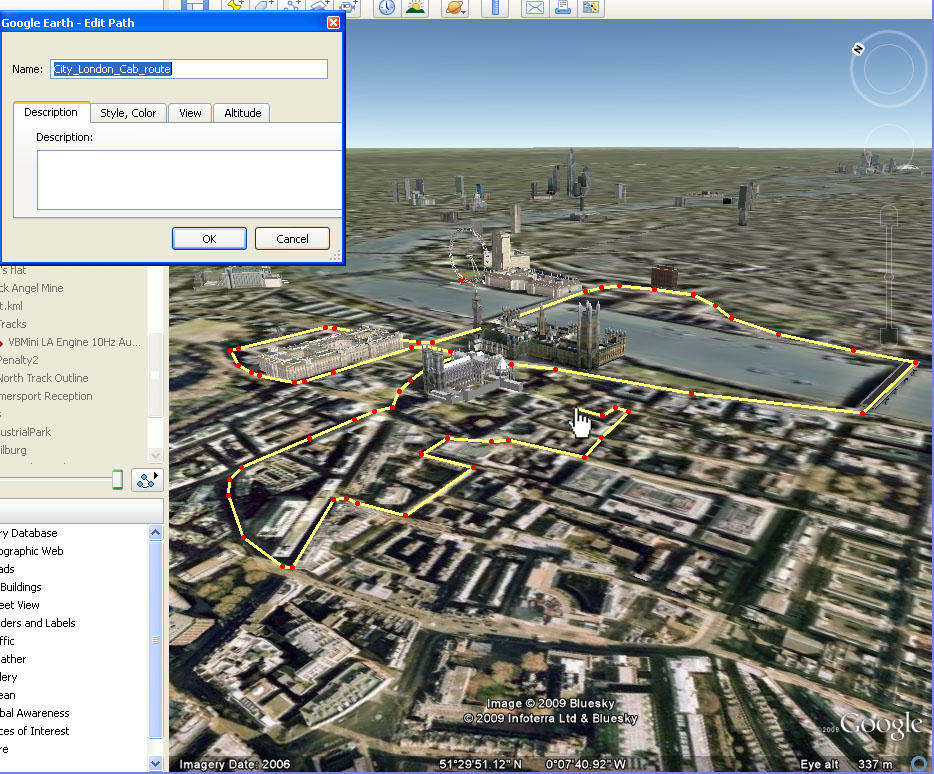Close the Edit Path dialog
This screenshot has width=934, height=774.
334,23
